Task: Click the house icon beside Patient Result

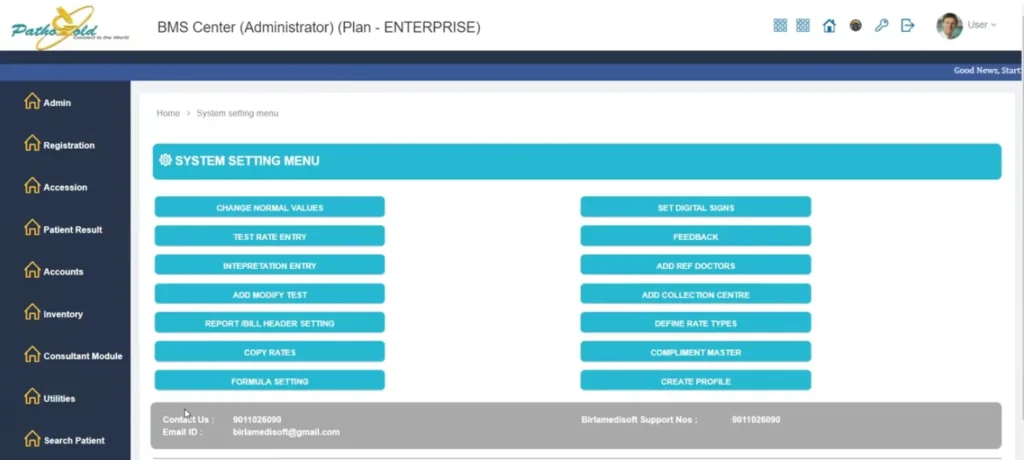Action: coord(32,228)
